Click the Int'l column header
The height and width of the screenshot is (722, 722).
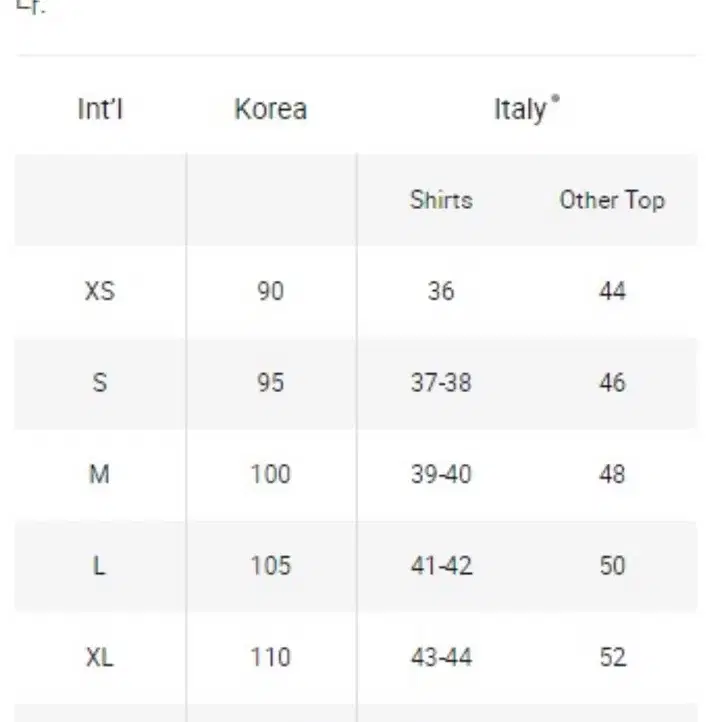point(100,109)
